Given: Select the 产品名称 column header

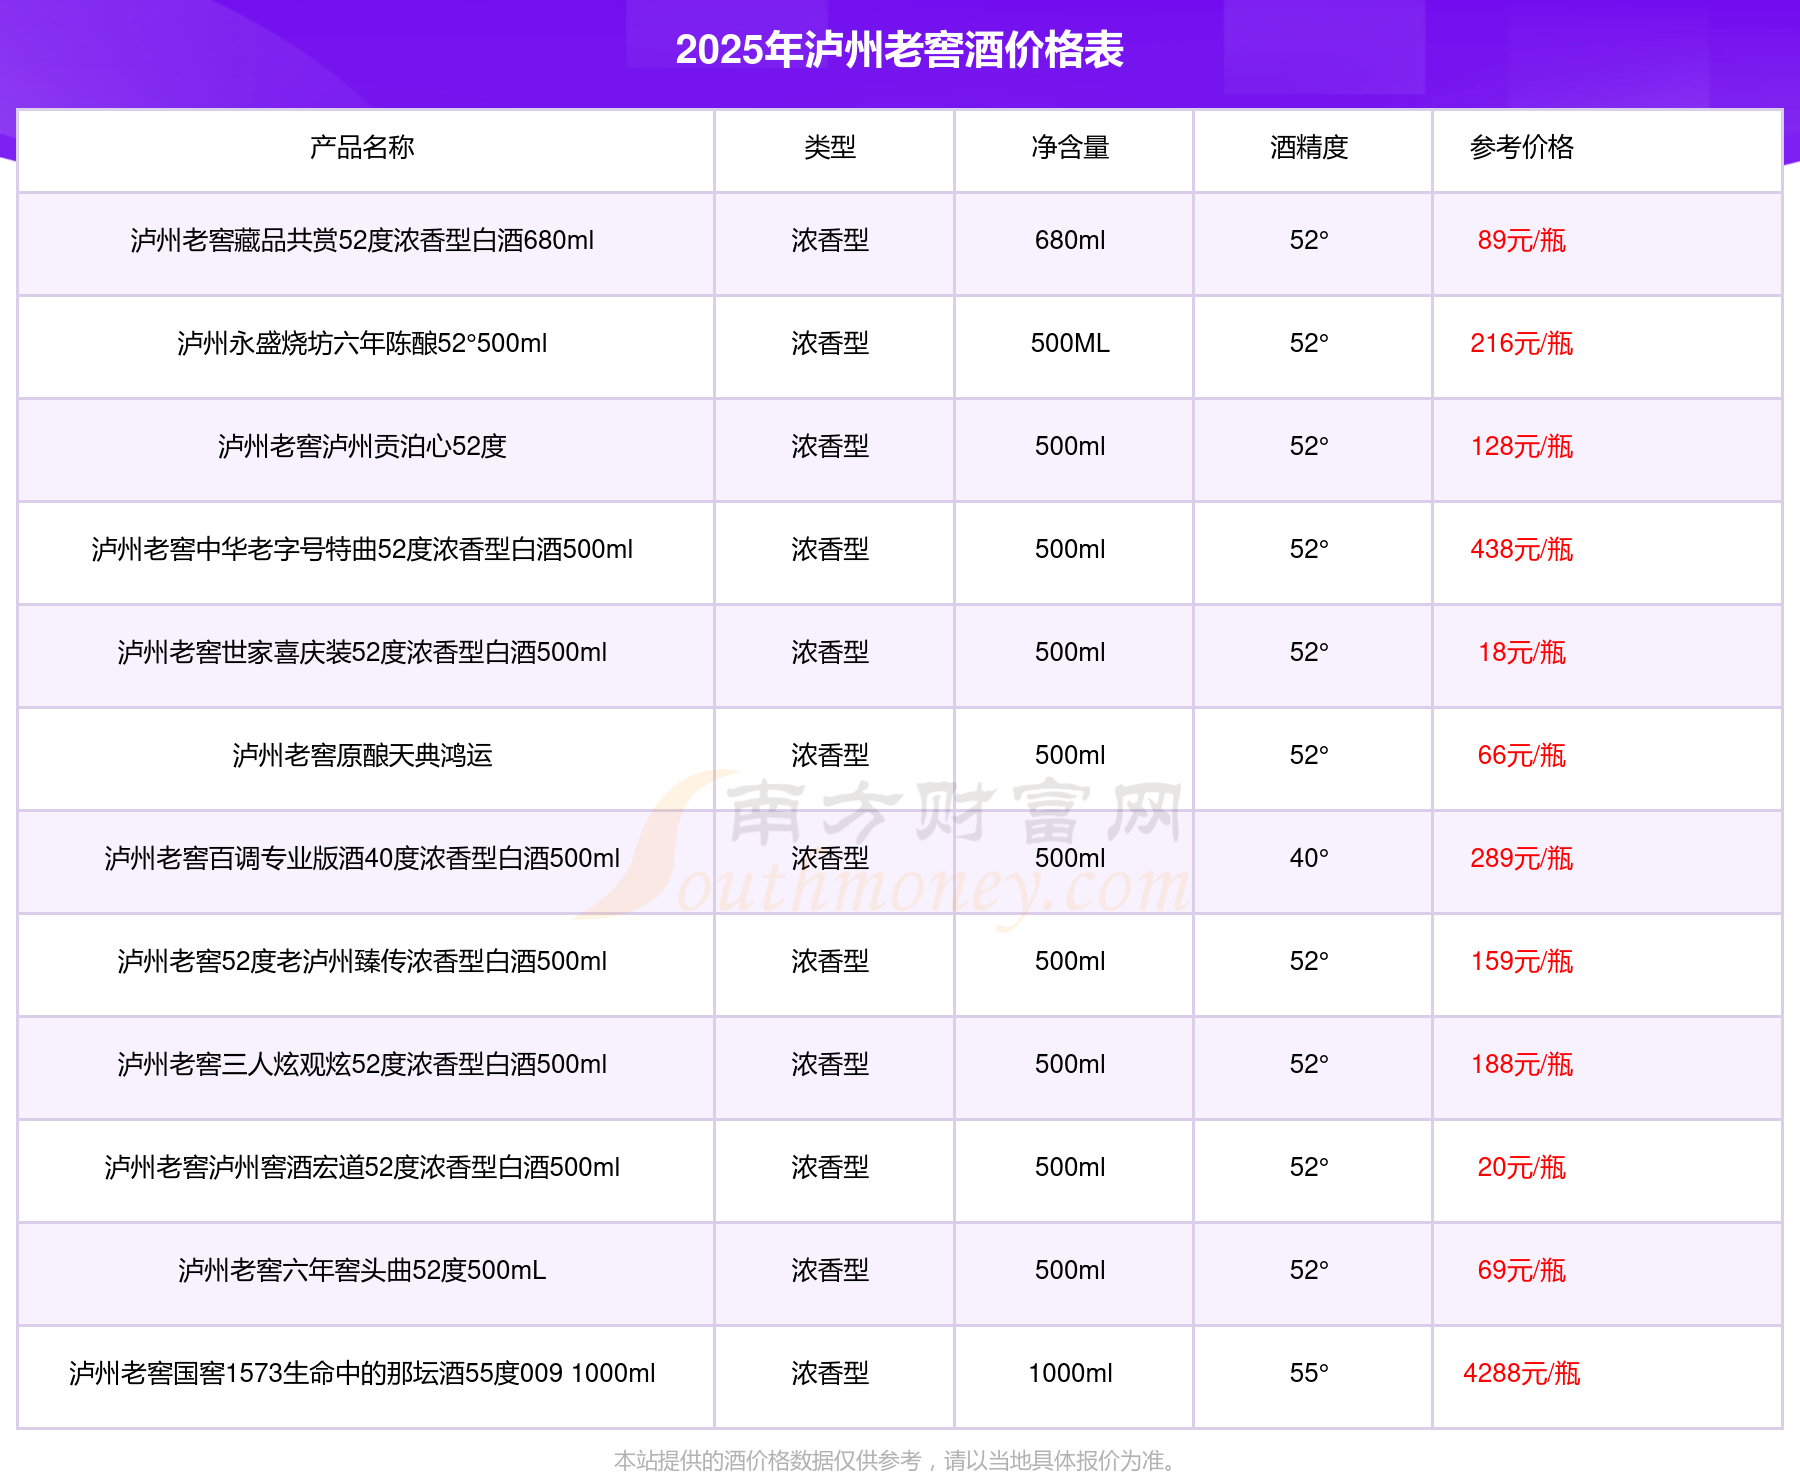Looking at the screenshot, I should point(362,148).
